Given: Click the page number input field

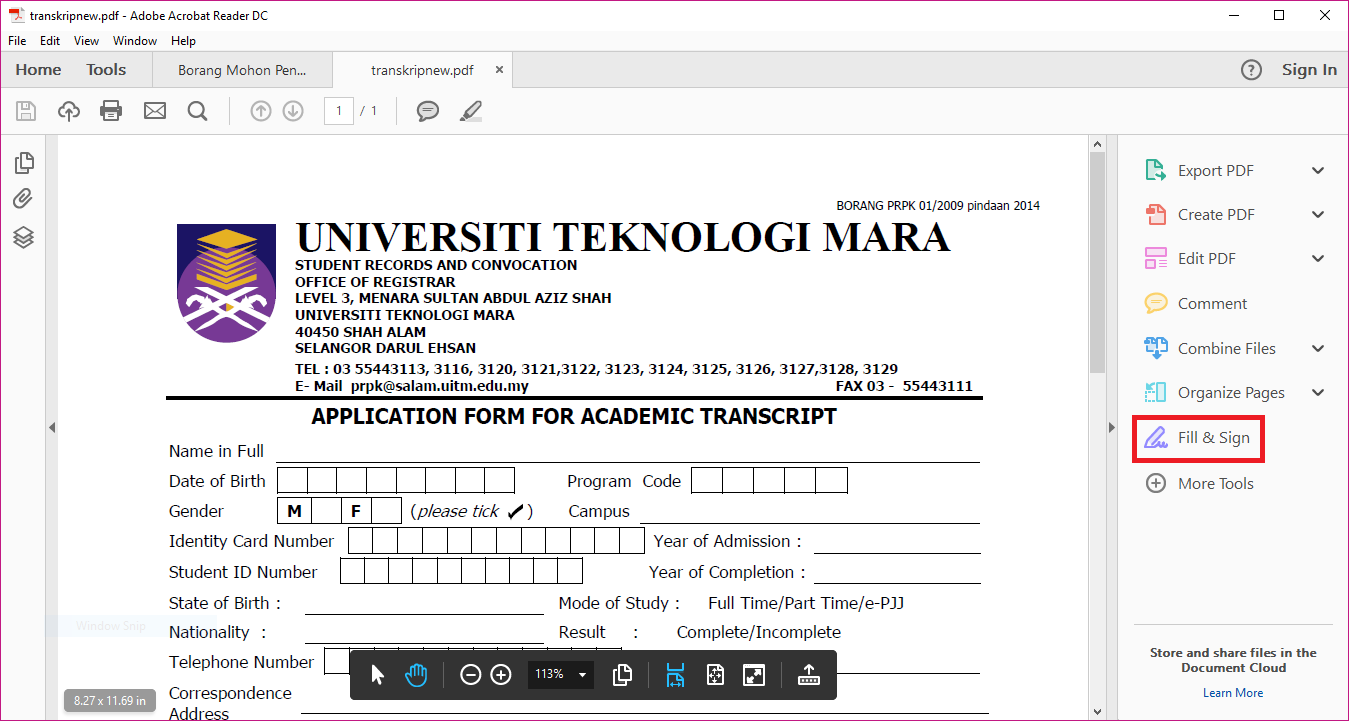Looking at the screenshot, I should [339, 111].
